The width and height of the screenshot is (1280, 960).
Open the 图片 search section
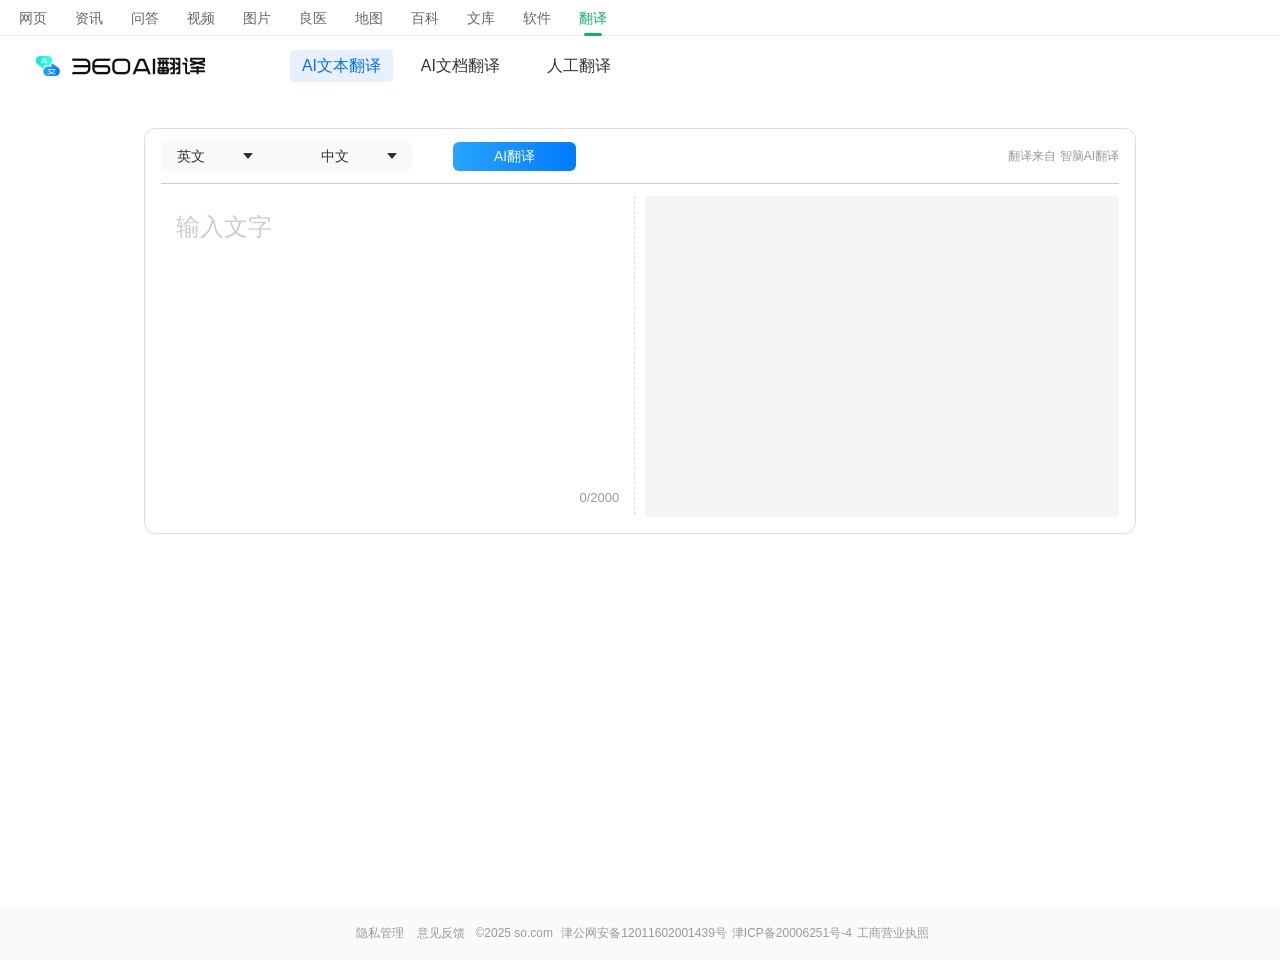[x=257, y=18]
